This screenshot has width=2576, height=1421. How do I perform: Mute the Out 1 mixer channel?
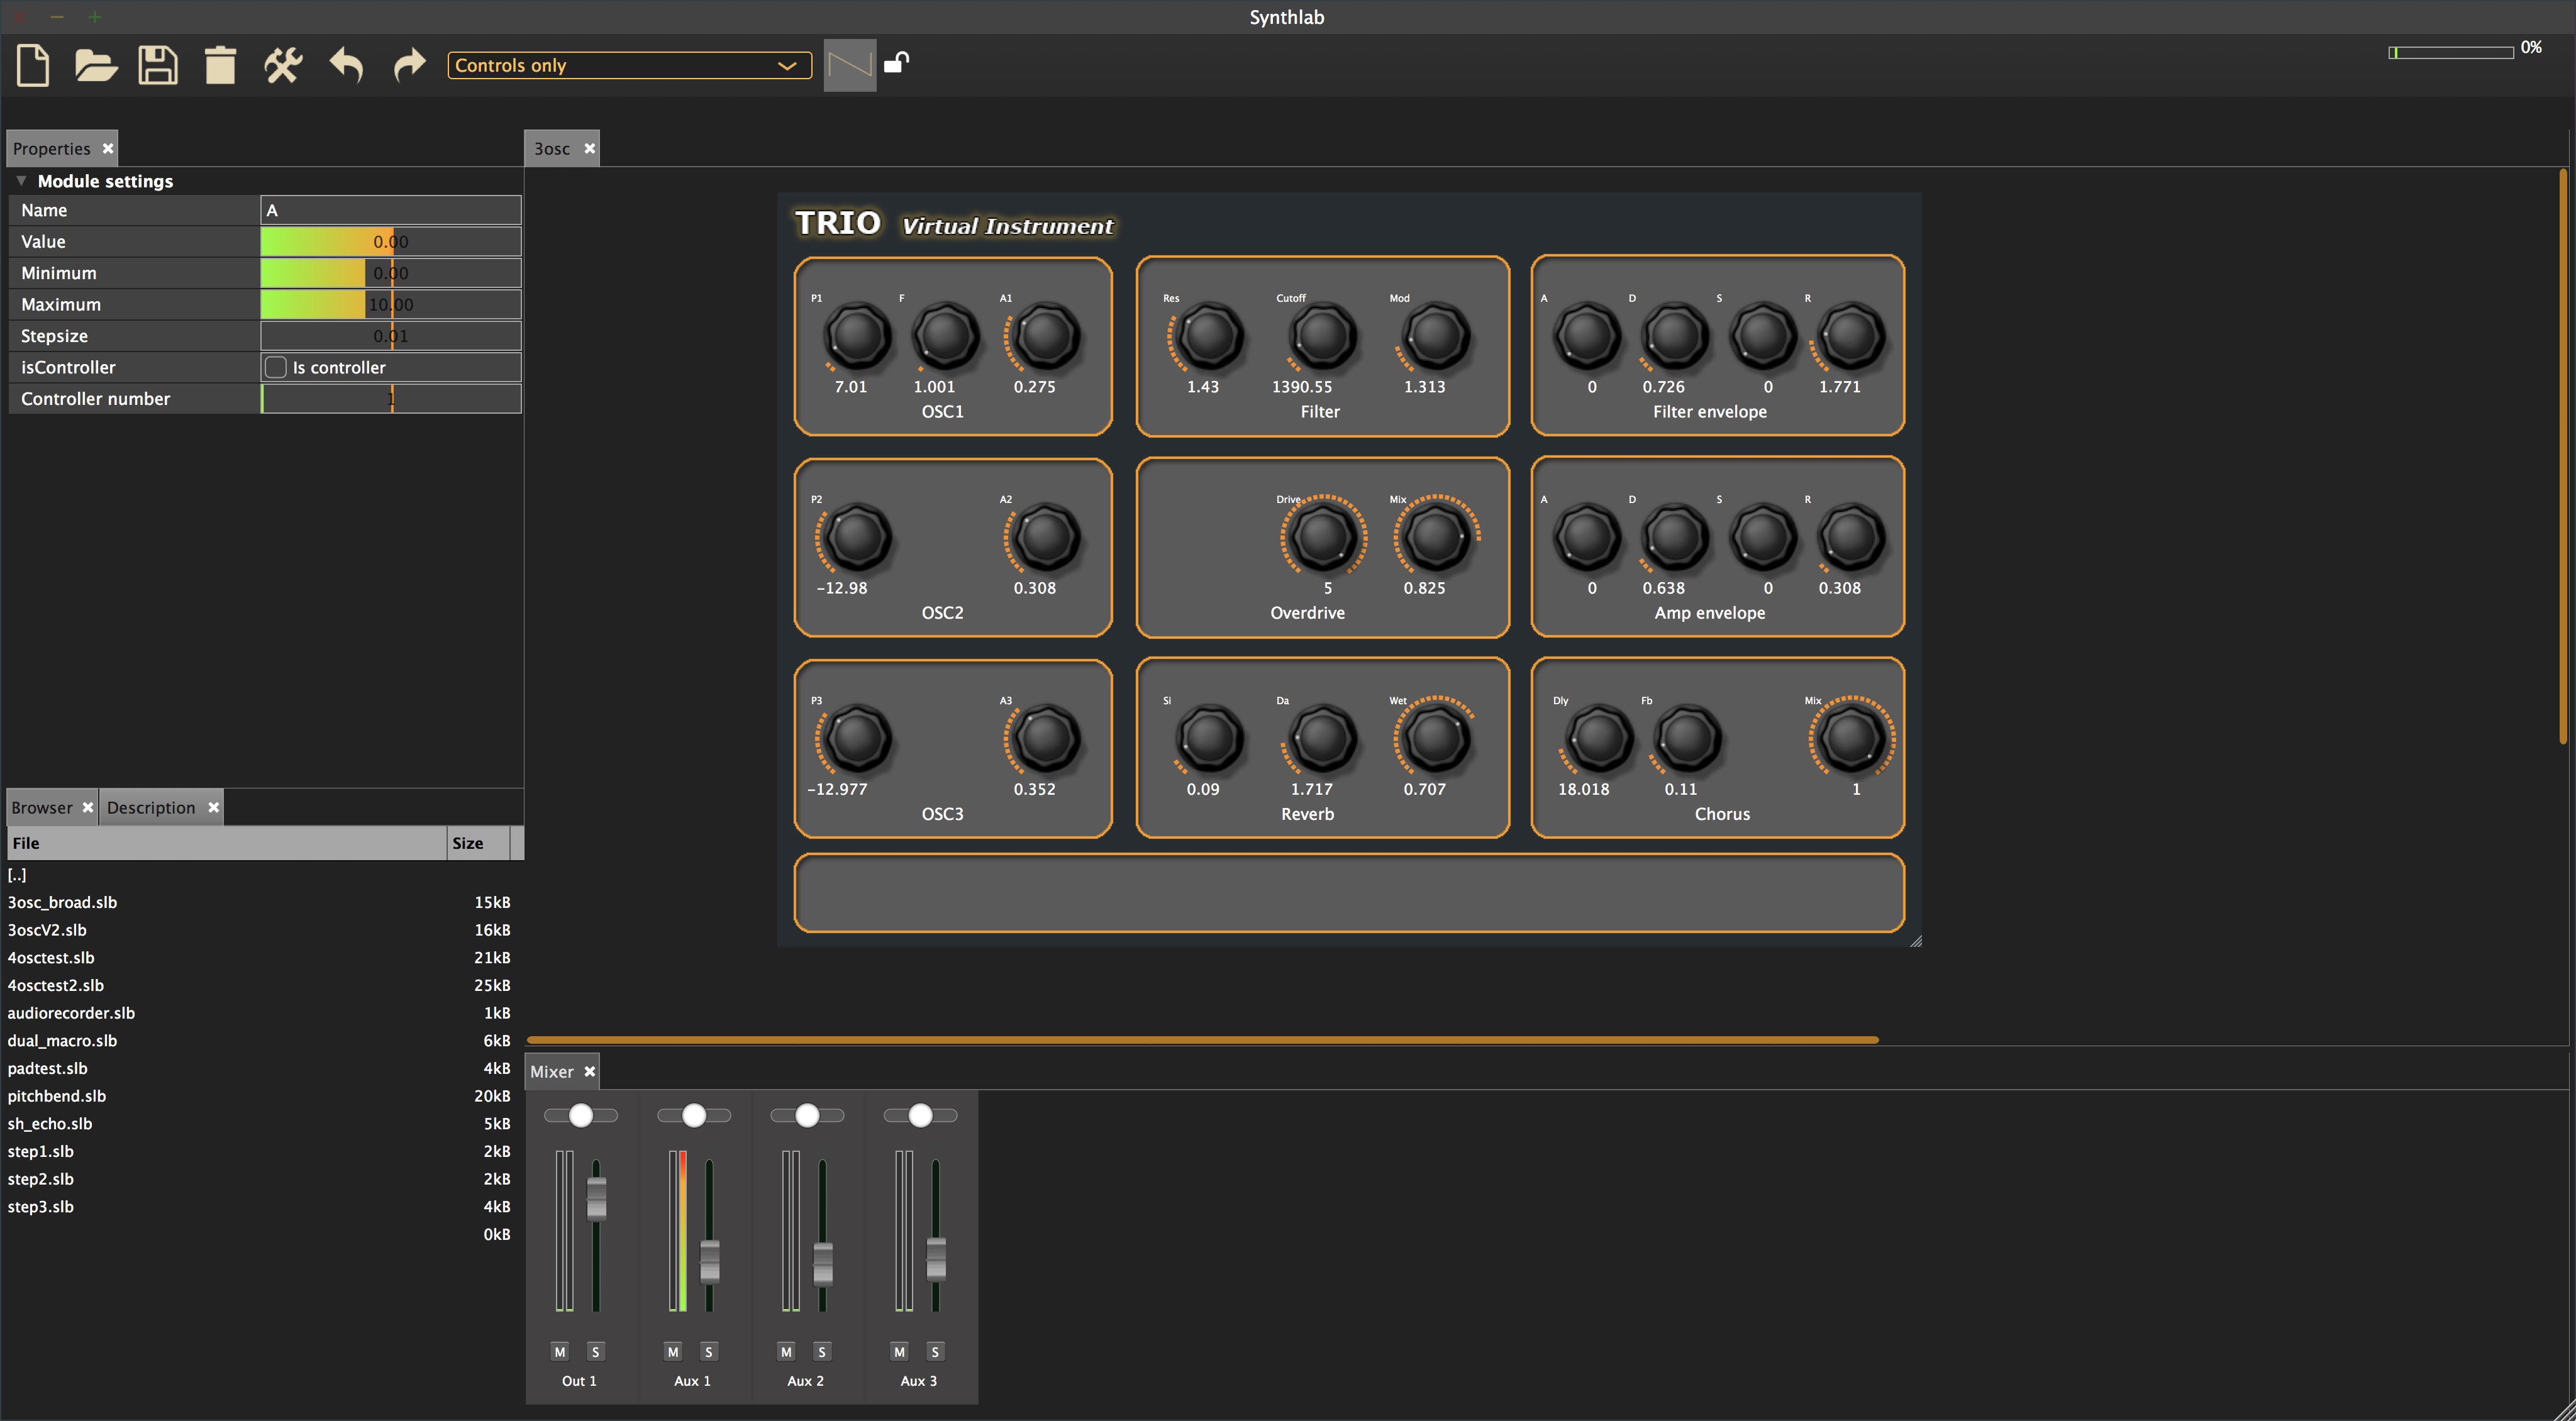click(560, 1351)
